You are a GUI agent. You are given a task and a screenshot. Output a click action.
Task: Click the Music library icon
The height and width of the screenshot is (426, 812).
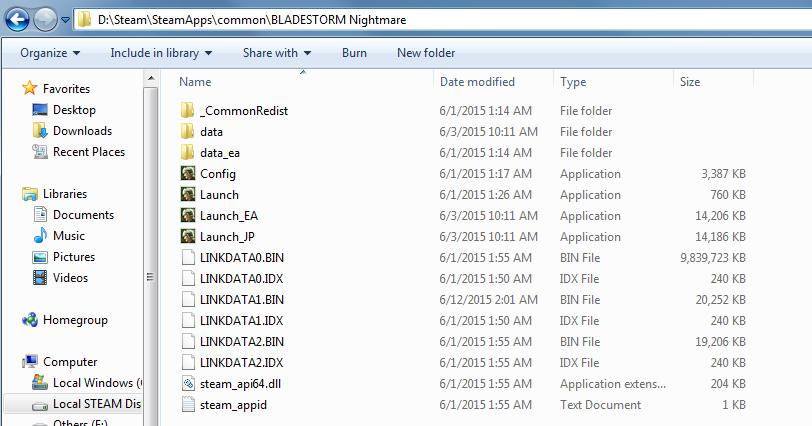[40, 236]
